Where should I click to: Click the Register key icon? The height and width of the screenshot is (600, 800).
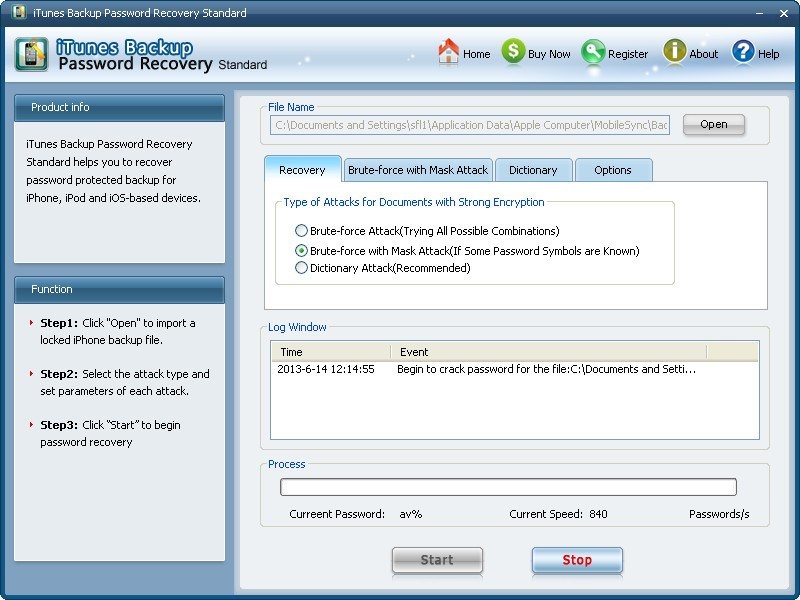click(x=593, y=52)
